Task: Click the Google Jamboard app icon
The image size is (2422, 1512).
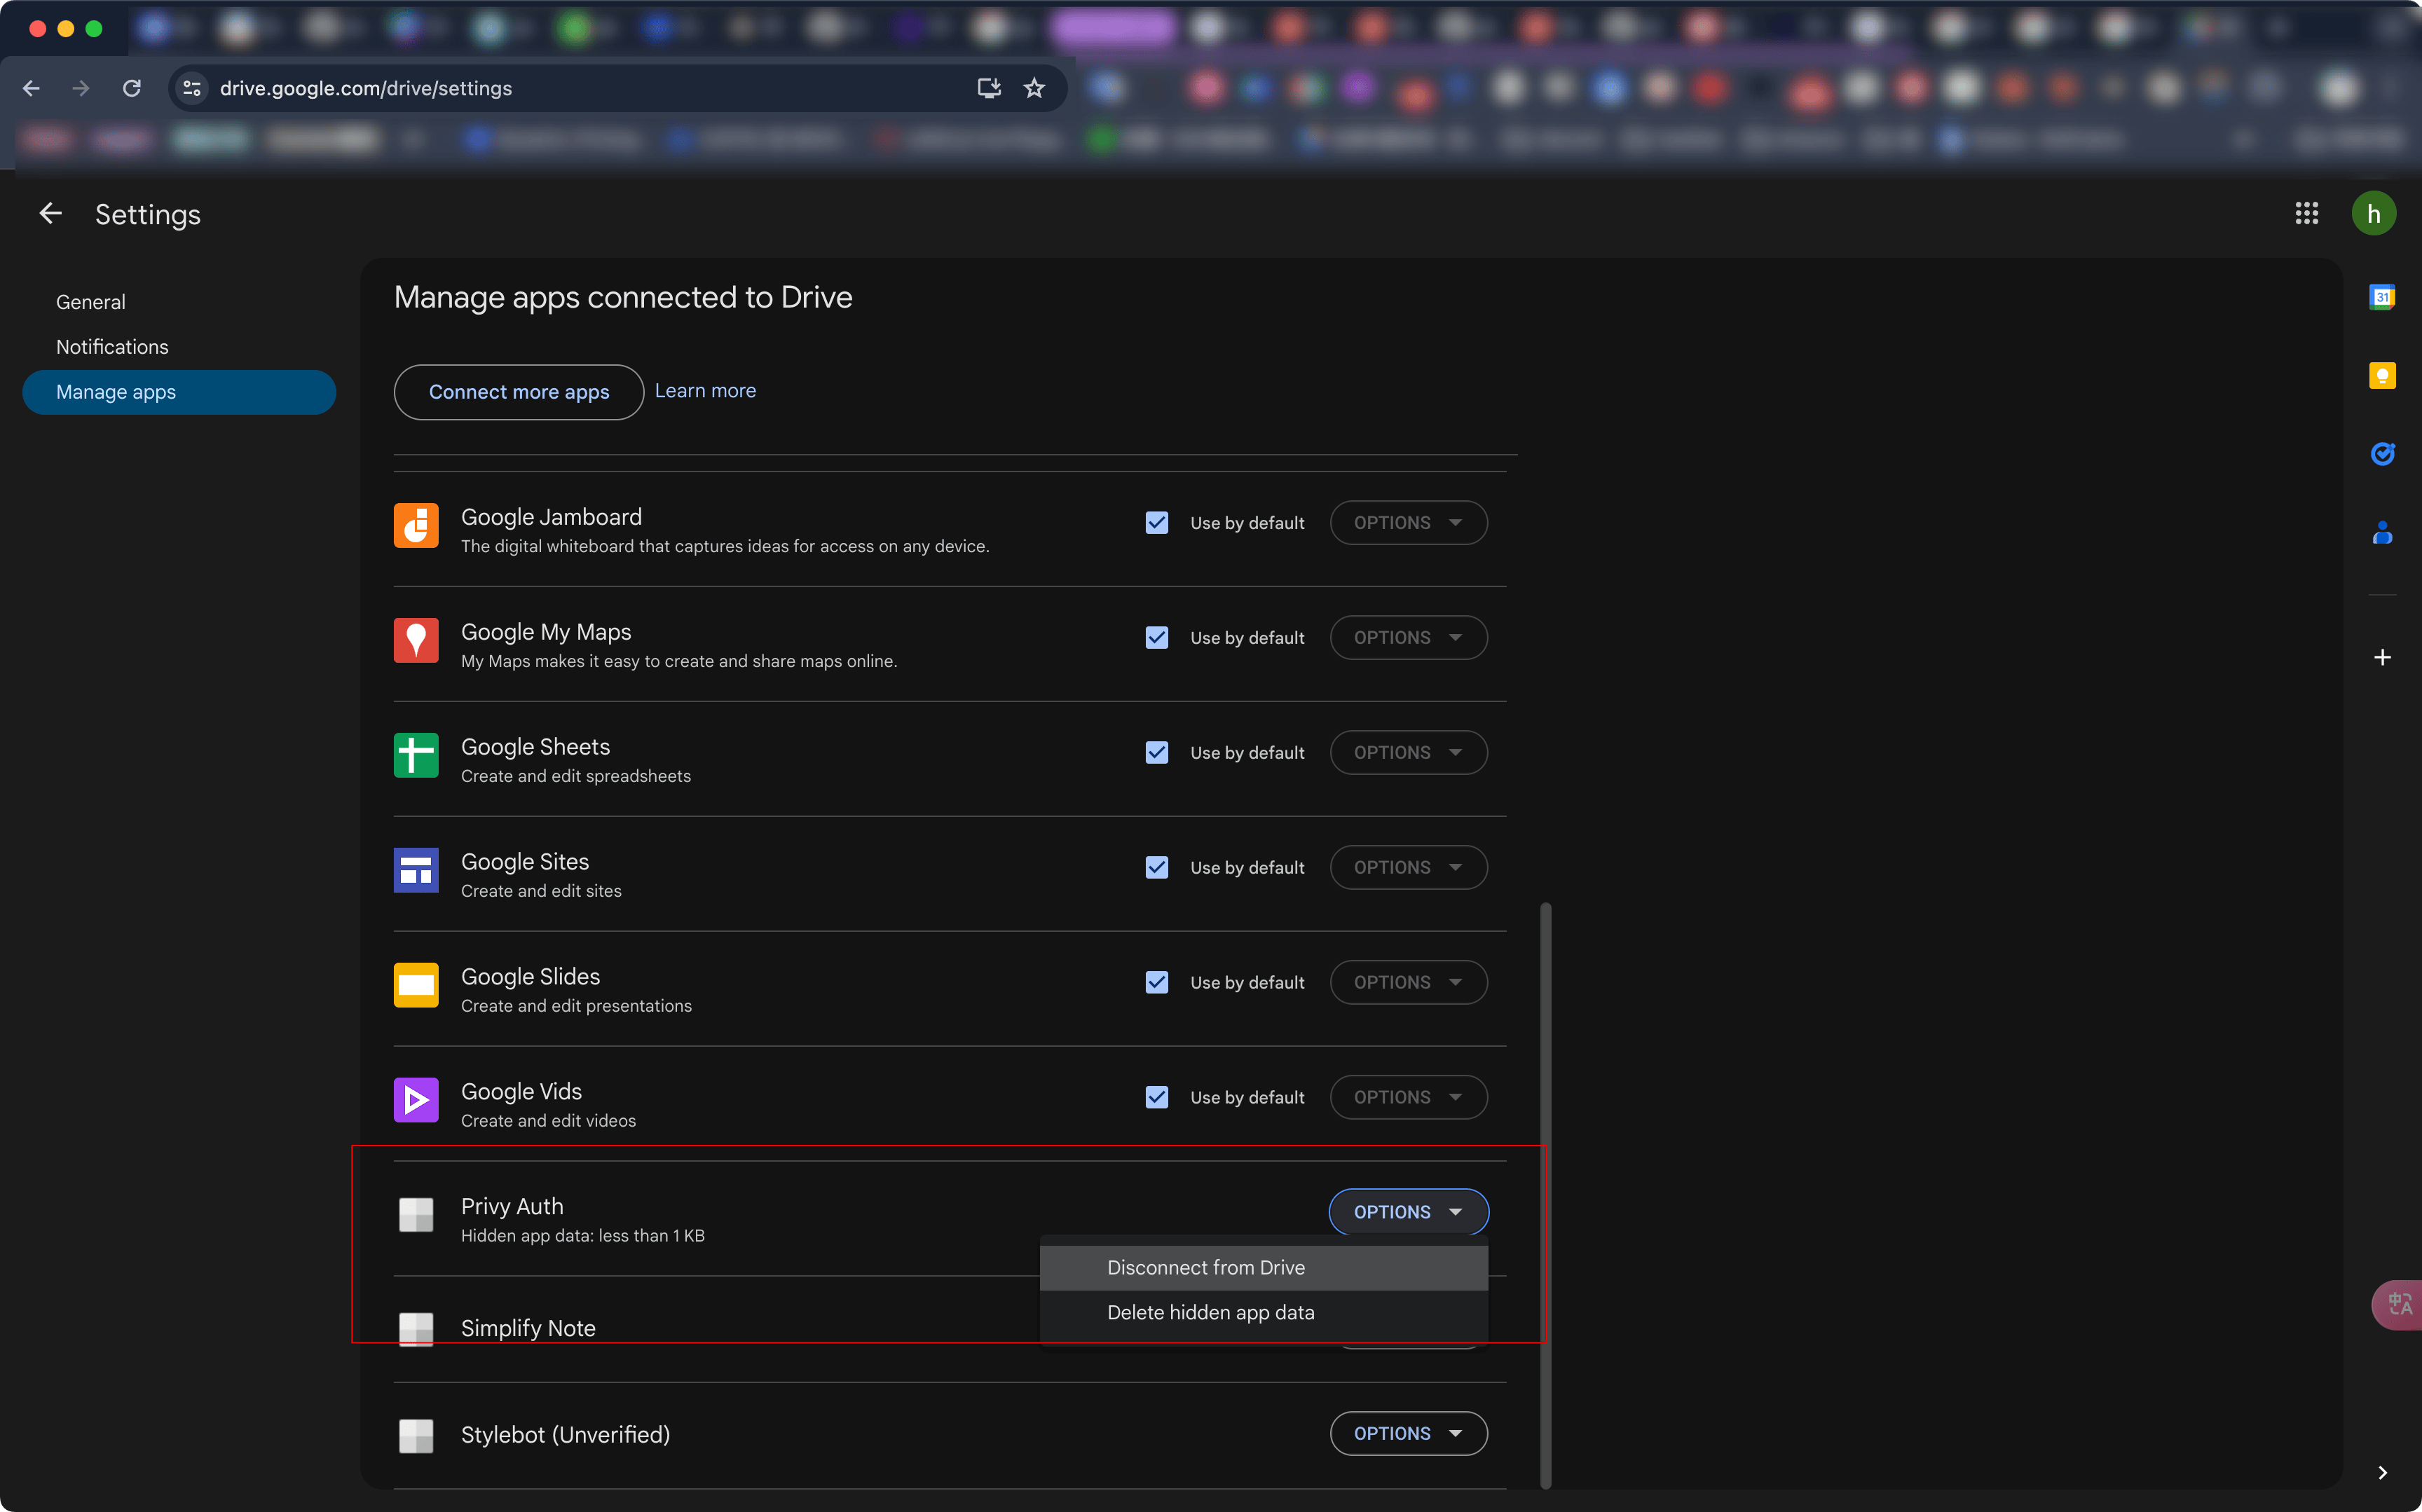Action: point(416,525)
